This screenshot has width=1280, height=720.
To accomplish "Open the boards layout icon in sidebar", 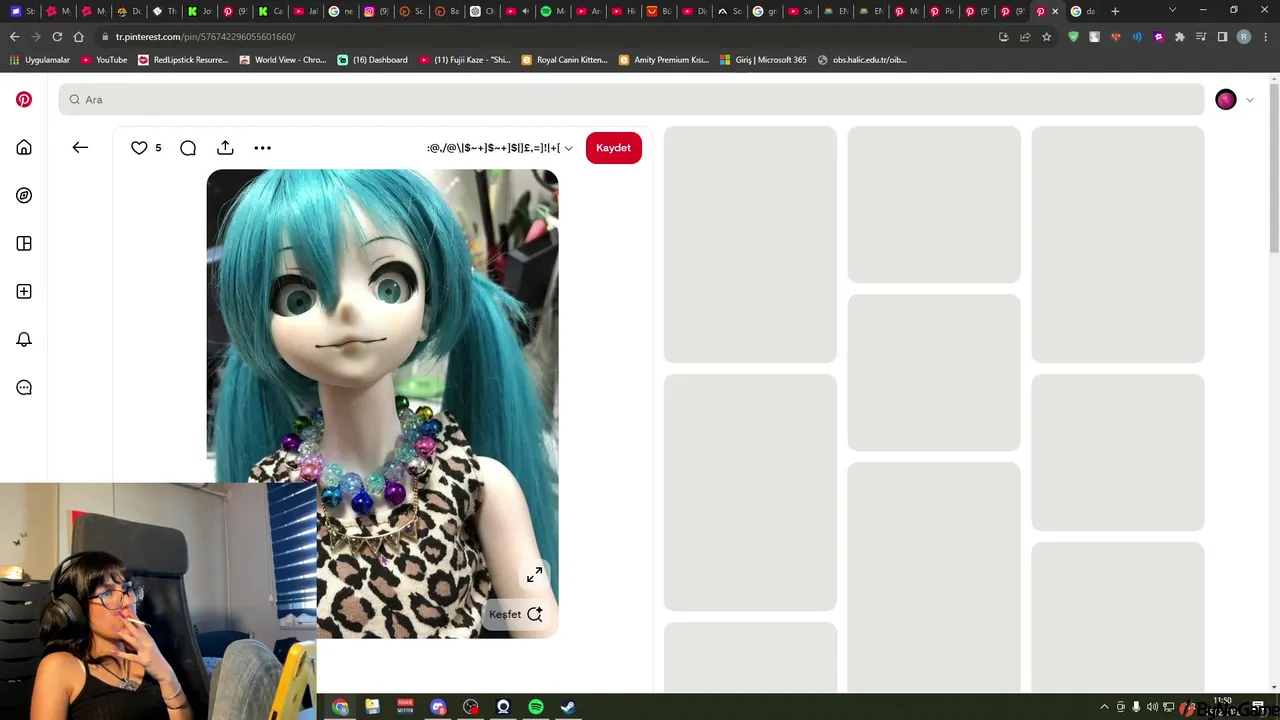I will (24, 244).
